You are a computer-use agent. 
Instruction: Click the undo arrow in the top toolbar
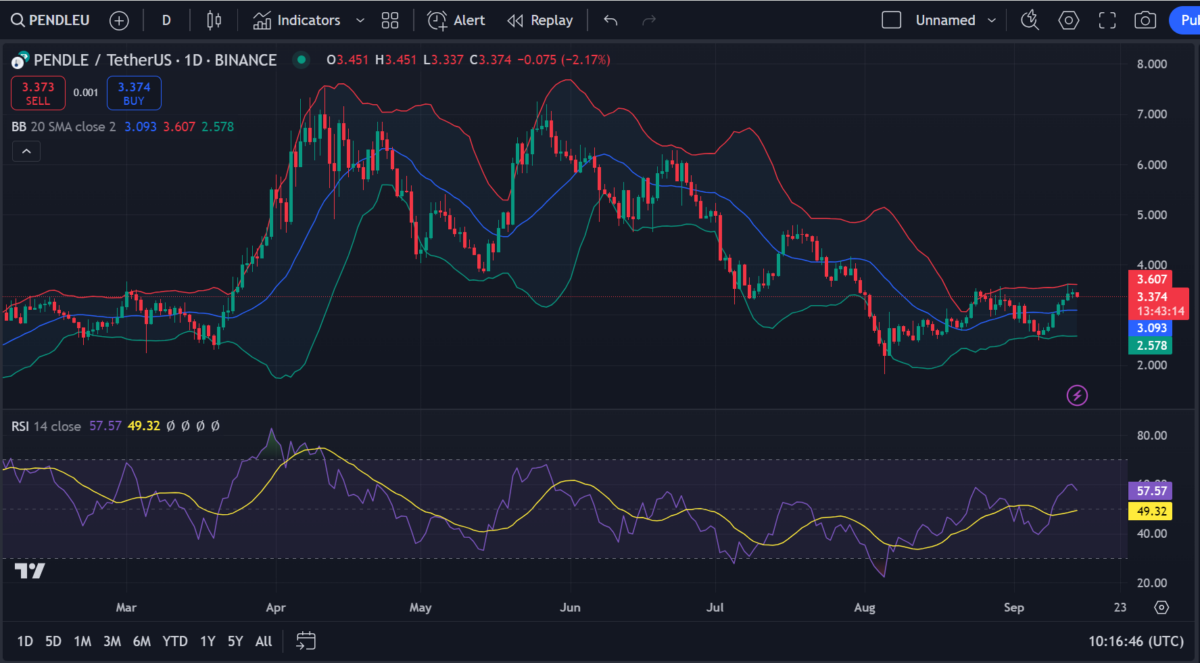tap(611, 20)
